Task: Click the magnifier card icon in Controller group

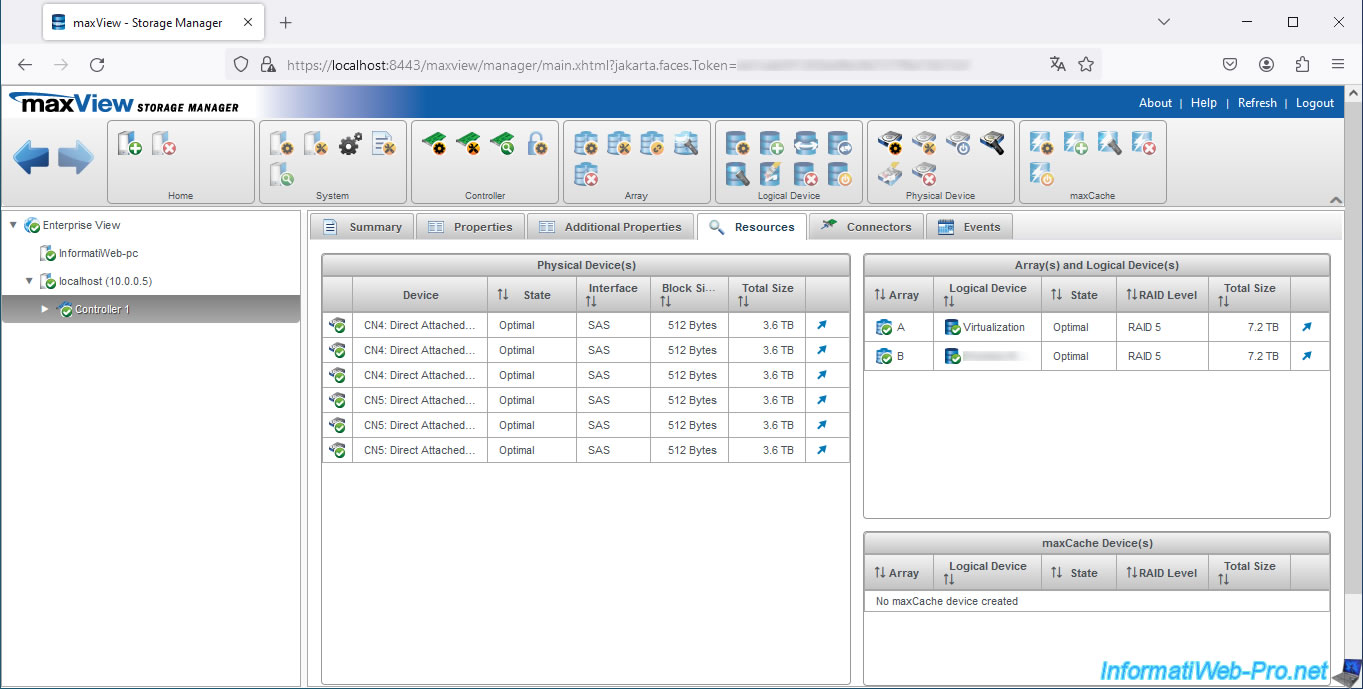Action: [502, 145]
